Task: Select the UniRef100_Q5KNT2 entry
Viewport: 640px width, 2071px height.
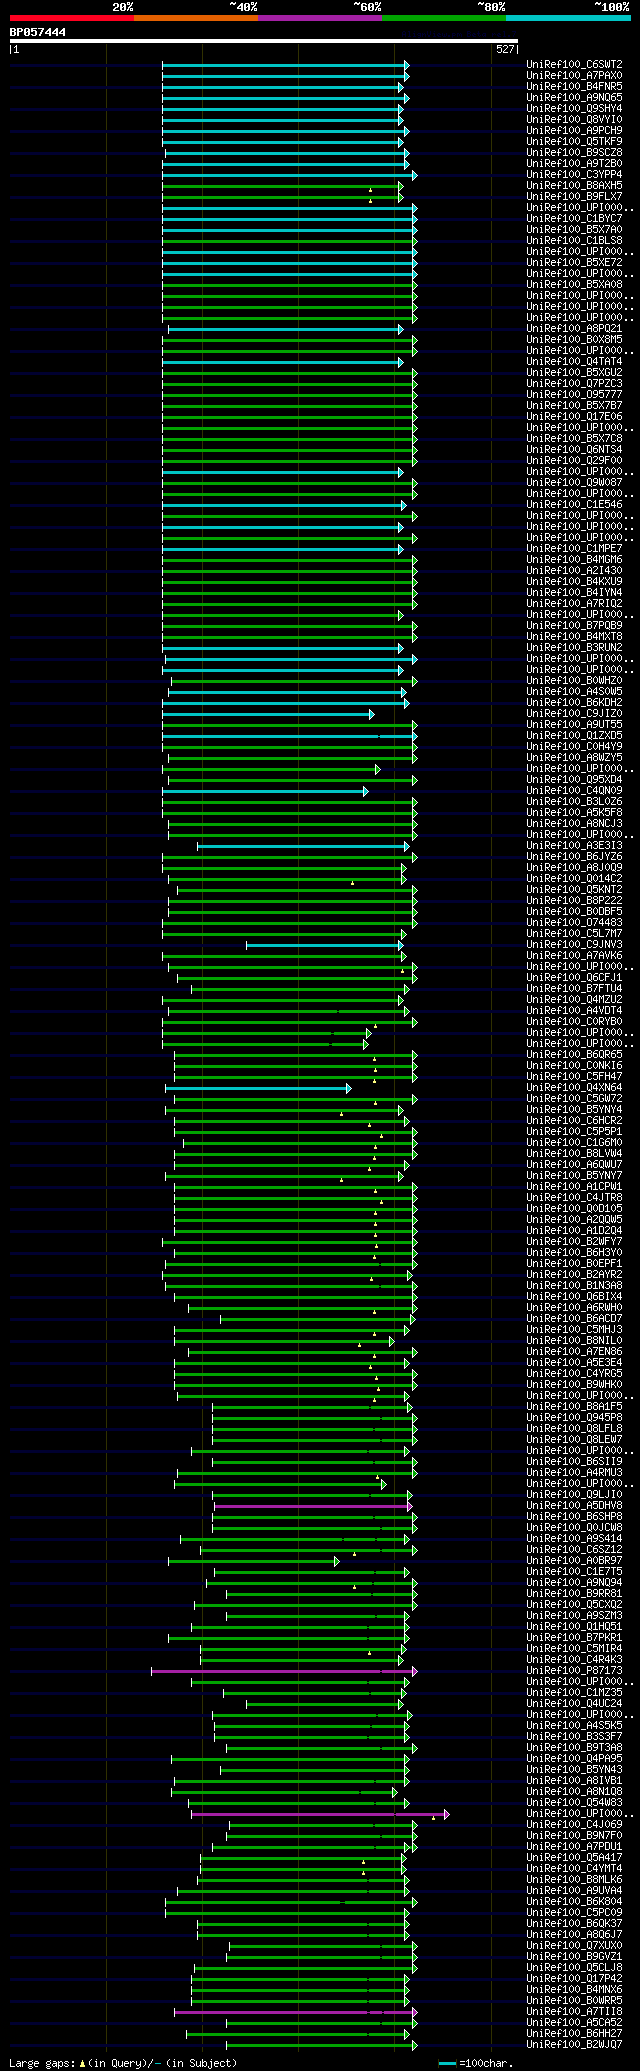Action: 574,890
